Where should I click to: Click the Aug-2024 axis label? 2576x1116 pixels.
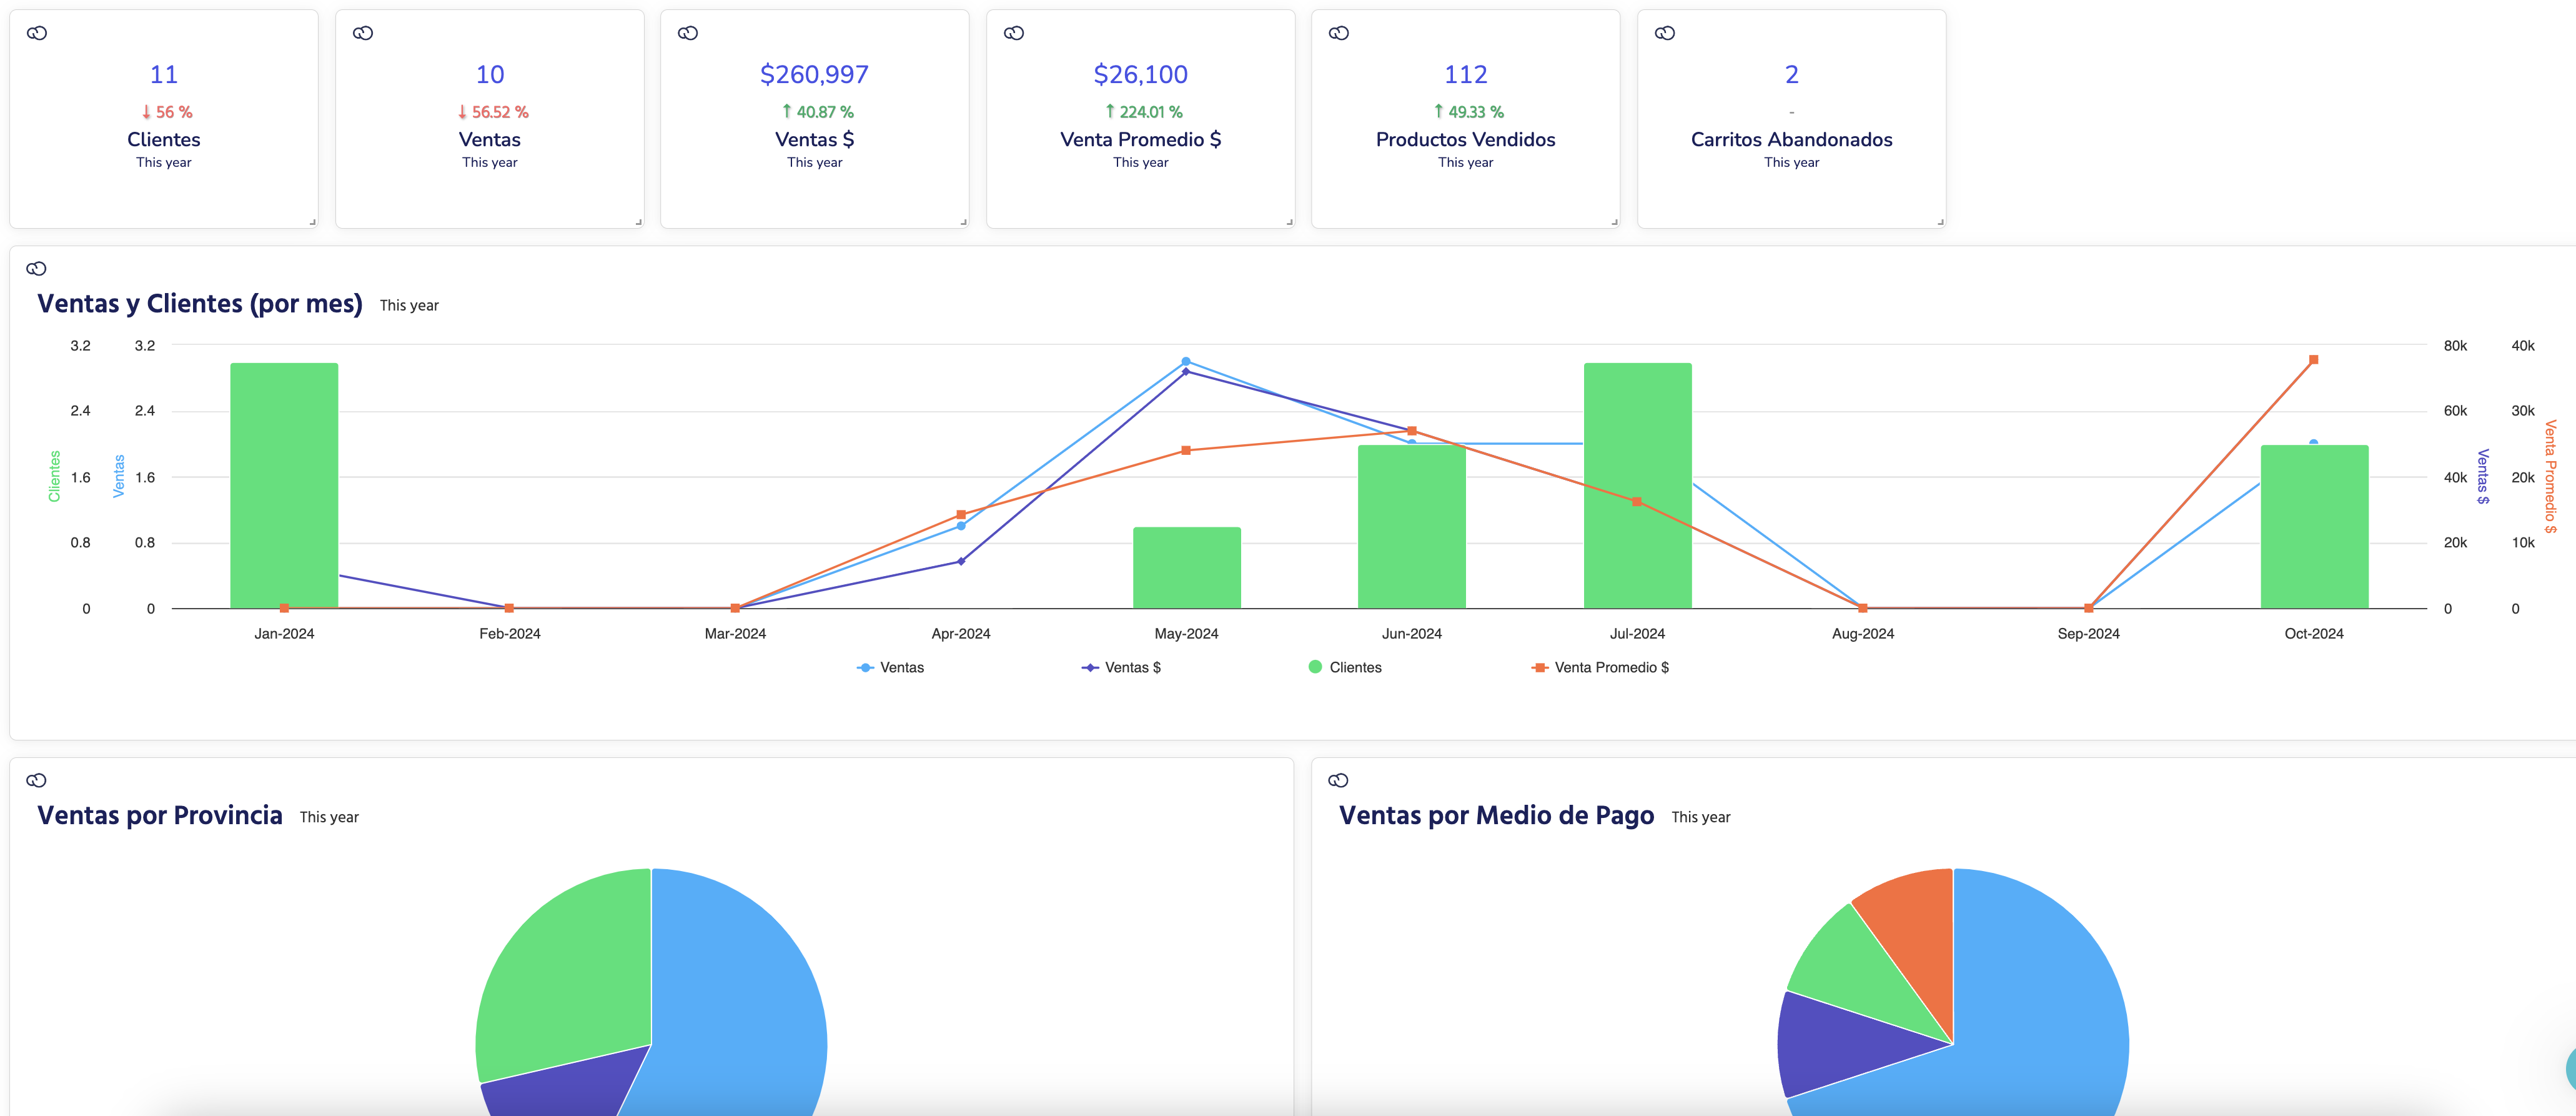[1862, 633]
